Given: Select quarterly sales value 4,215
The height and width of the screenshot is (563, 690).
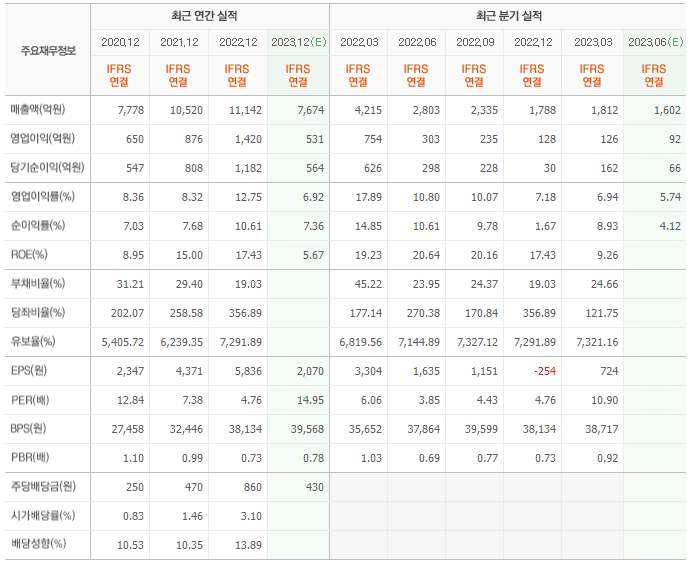Looking at the screenshot, I should click(x=368, y=110).
